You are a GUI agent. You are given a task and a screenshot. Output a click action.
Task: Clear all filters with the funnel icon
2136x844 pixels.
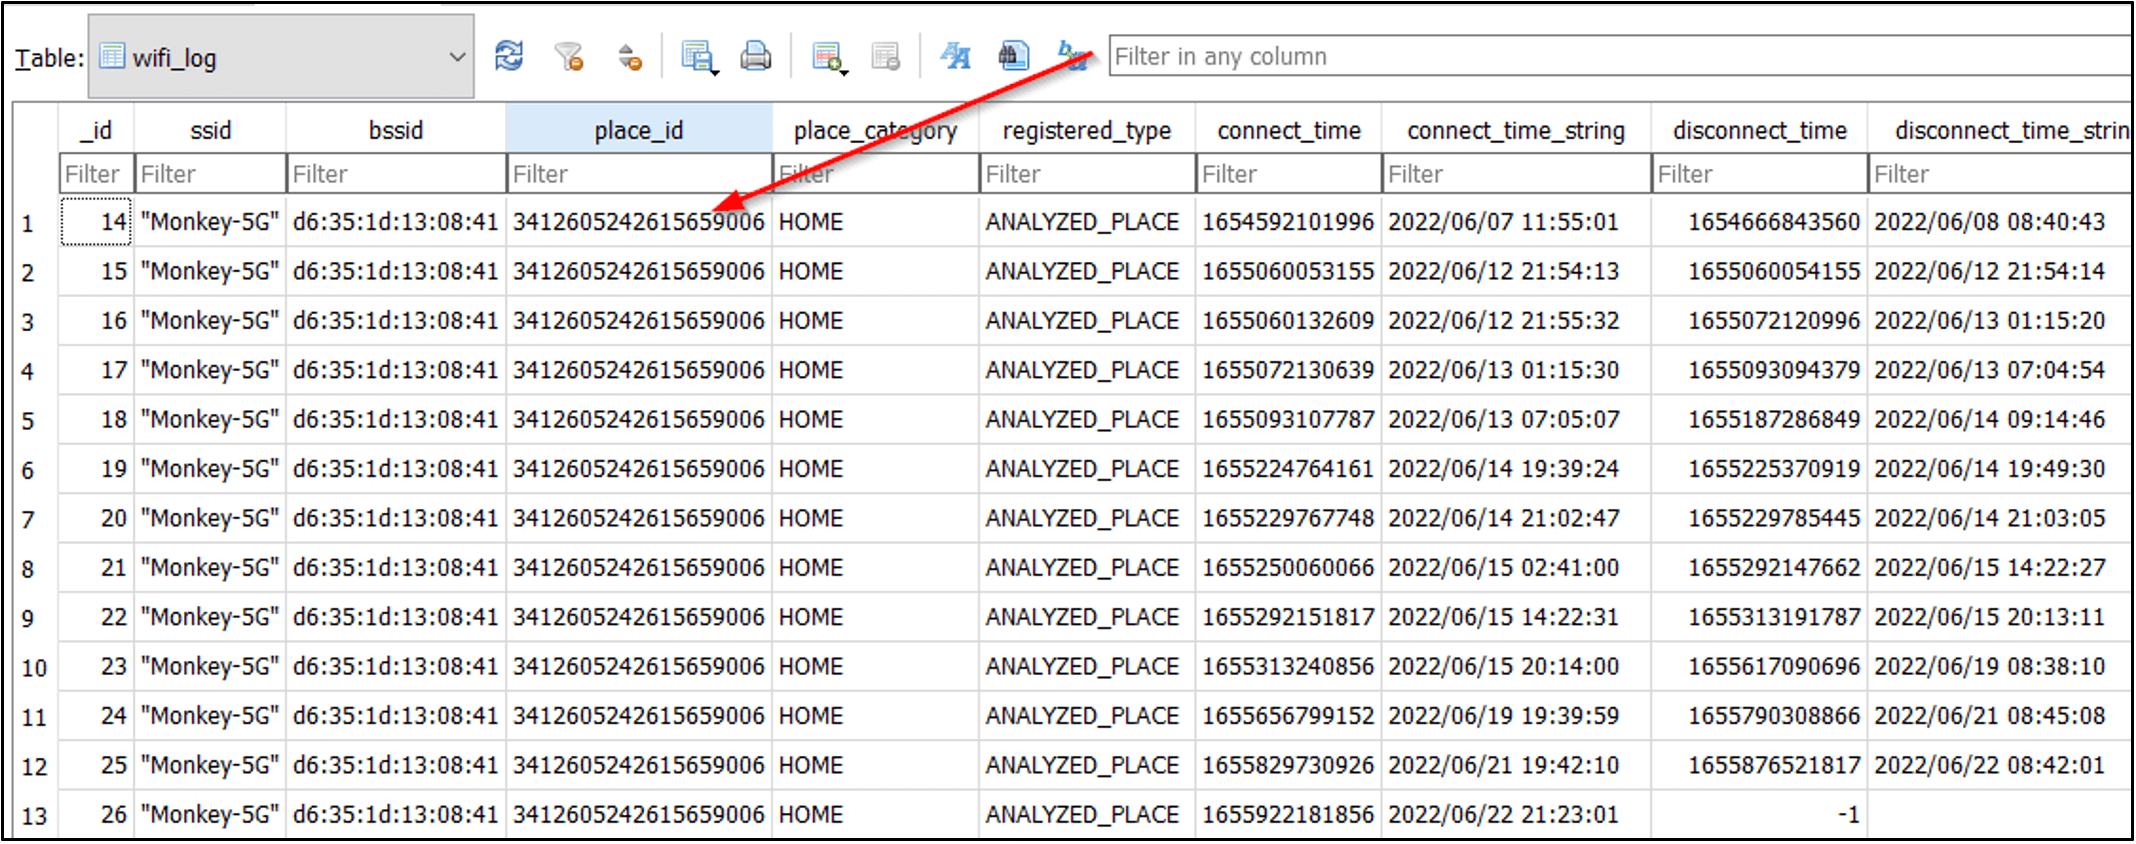(569, 56)
